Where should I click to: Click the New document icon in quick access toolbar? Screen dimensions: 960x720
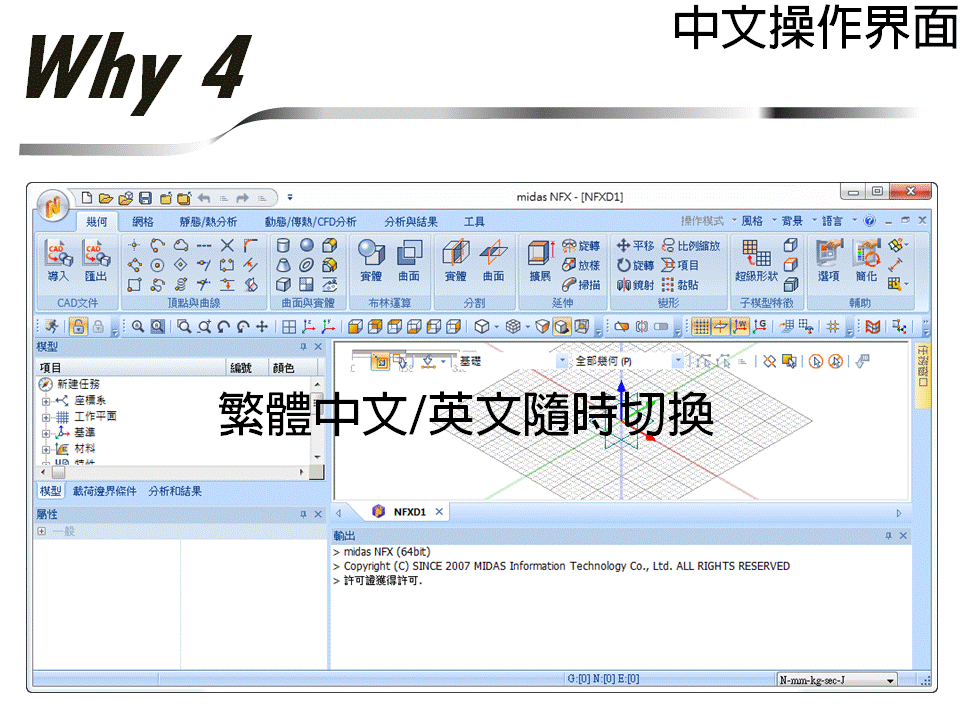(x=87, y=198)
